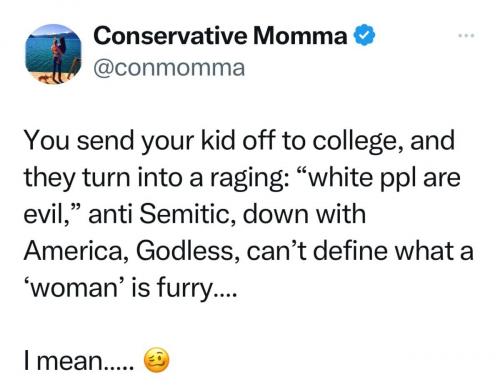
Task: Click the word "Conservative" in display name
Action: [171, 36]
